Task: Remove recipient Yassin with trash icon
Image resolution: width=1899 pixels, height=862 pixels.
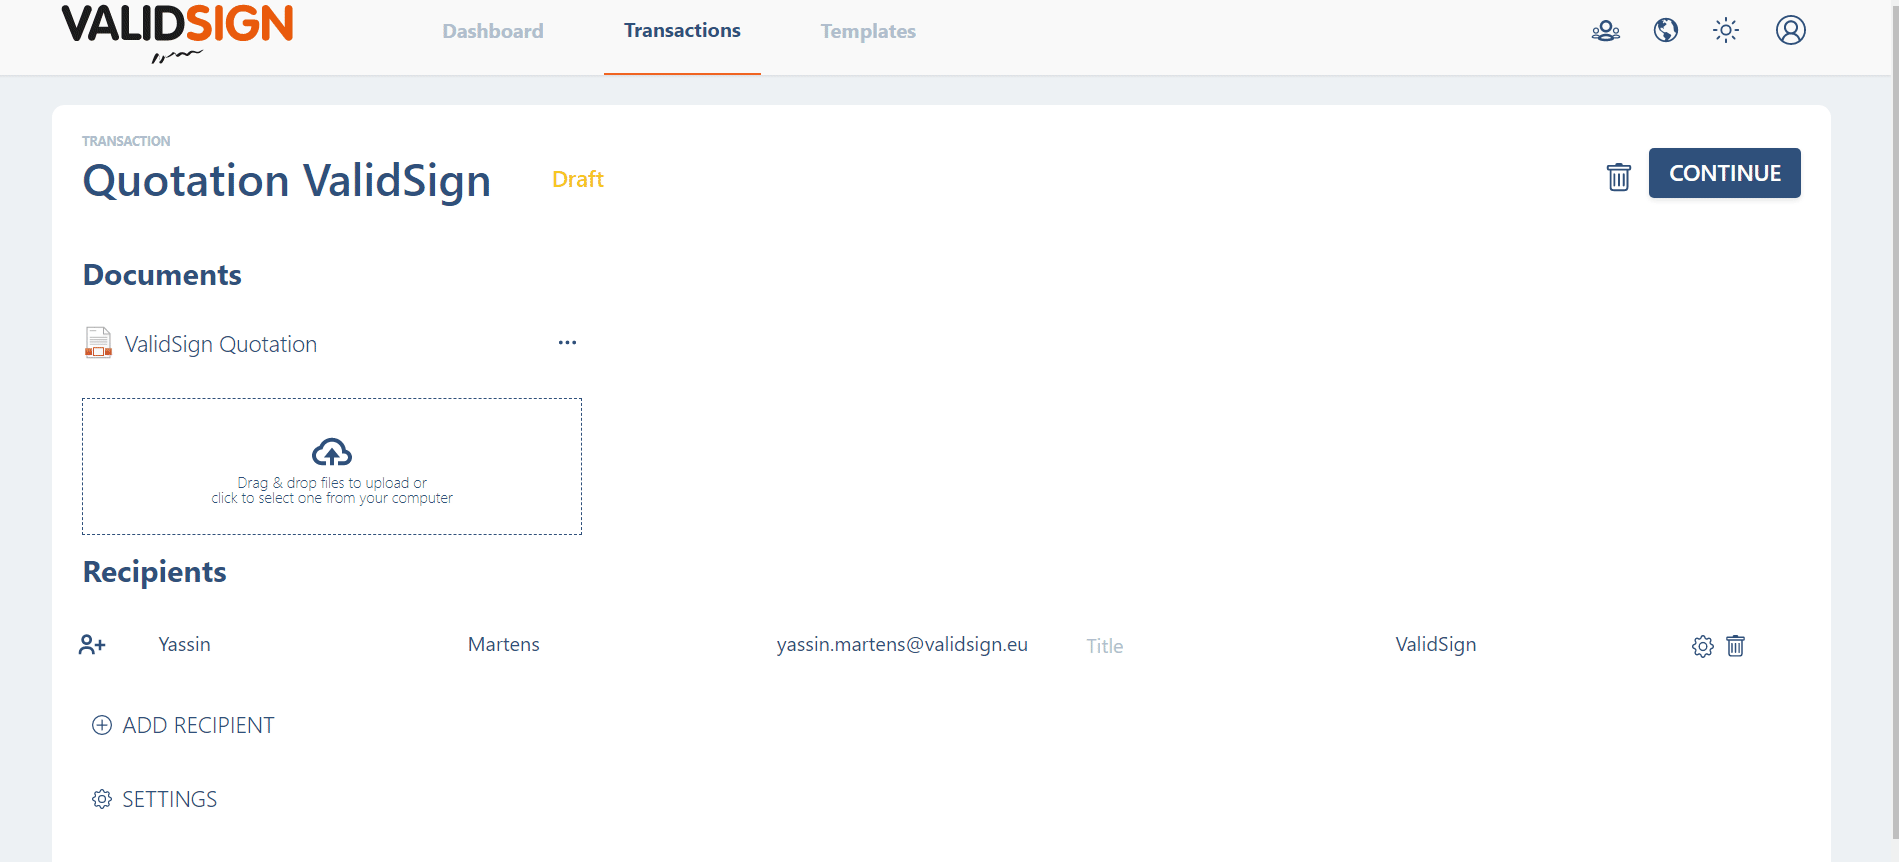Action: pyautogui.click(x=1736, y=646)
